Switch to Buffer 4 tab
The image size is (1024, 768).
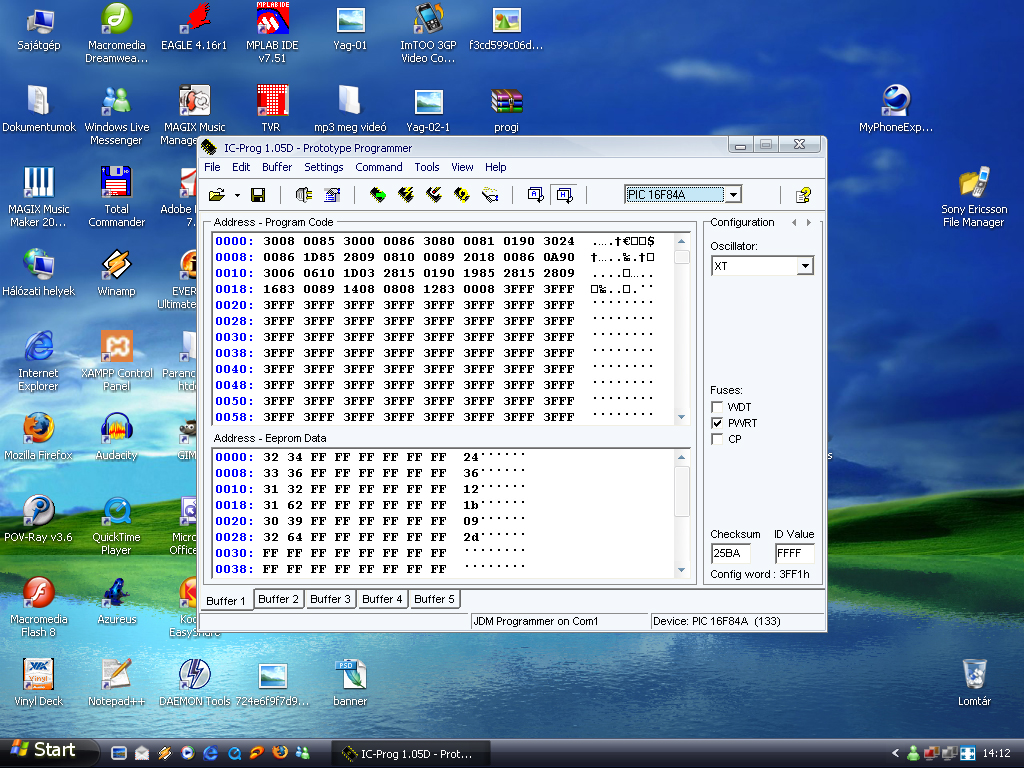[382, 599]
